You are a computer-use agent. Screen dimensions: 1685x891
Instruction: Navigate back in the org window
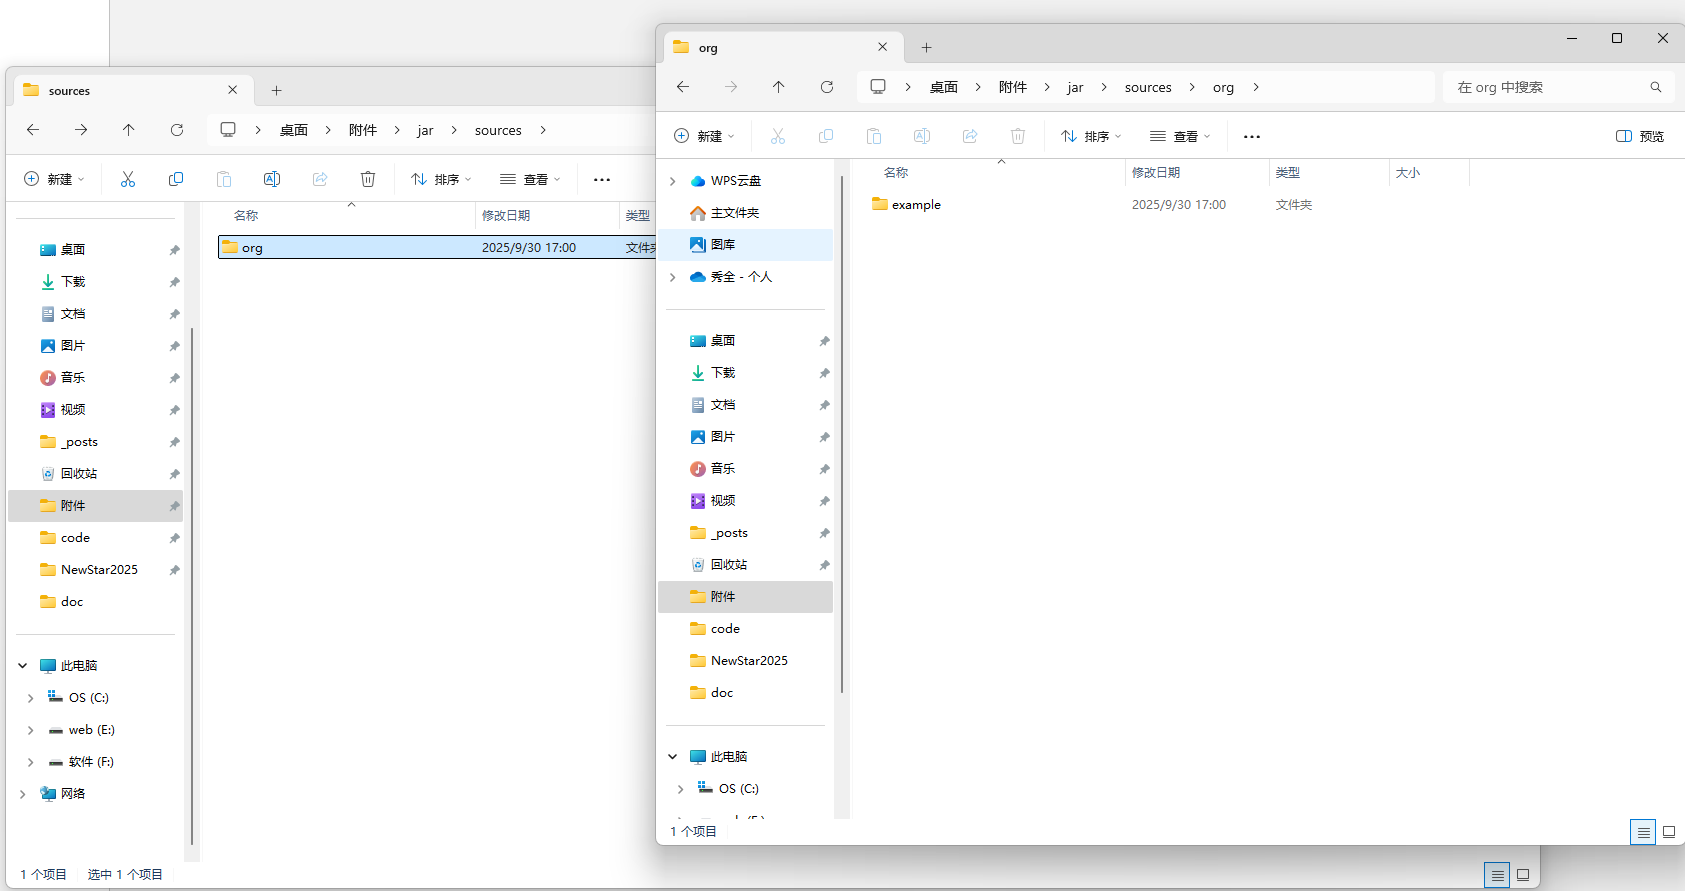point(683,87)
